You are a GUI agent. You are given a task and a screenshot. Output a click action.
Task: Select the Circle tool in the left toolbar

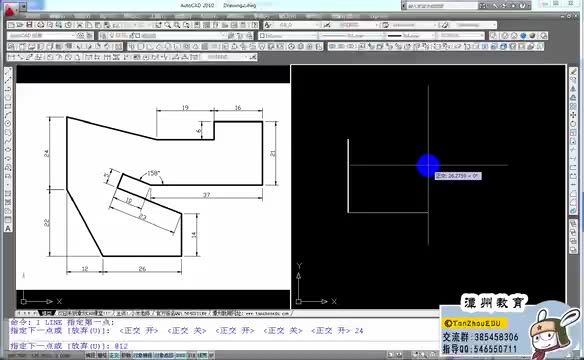(x=8, y=124)
